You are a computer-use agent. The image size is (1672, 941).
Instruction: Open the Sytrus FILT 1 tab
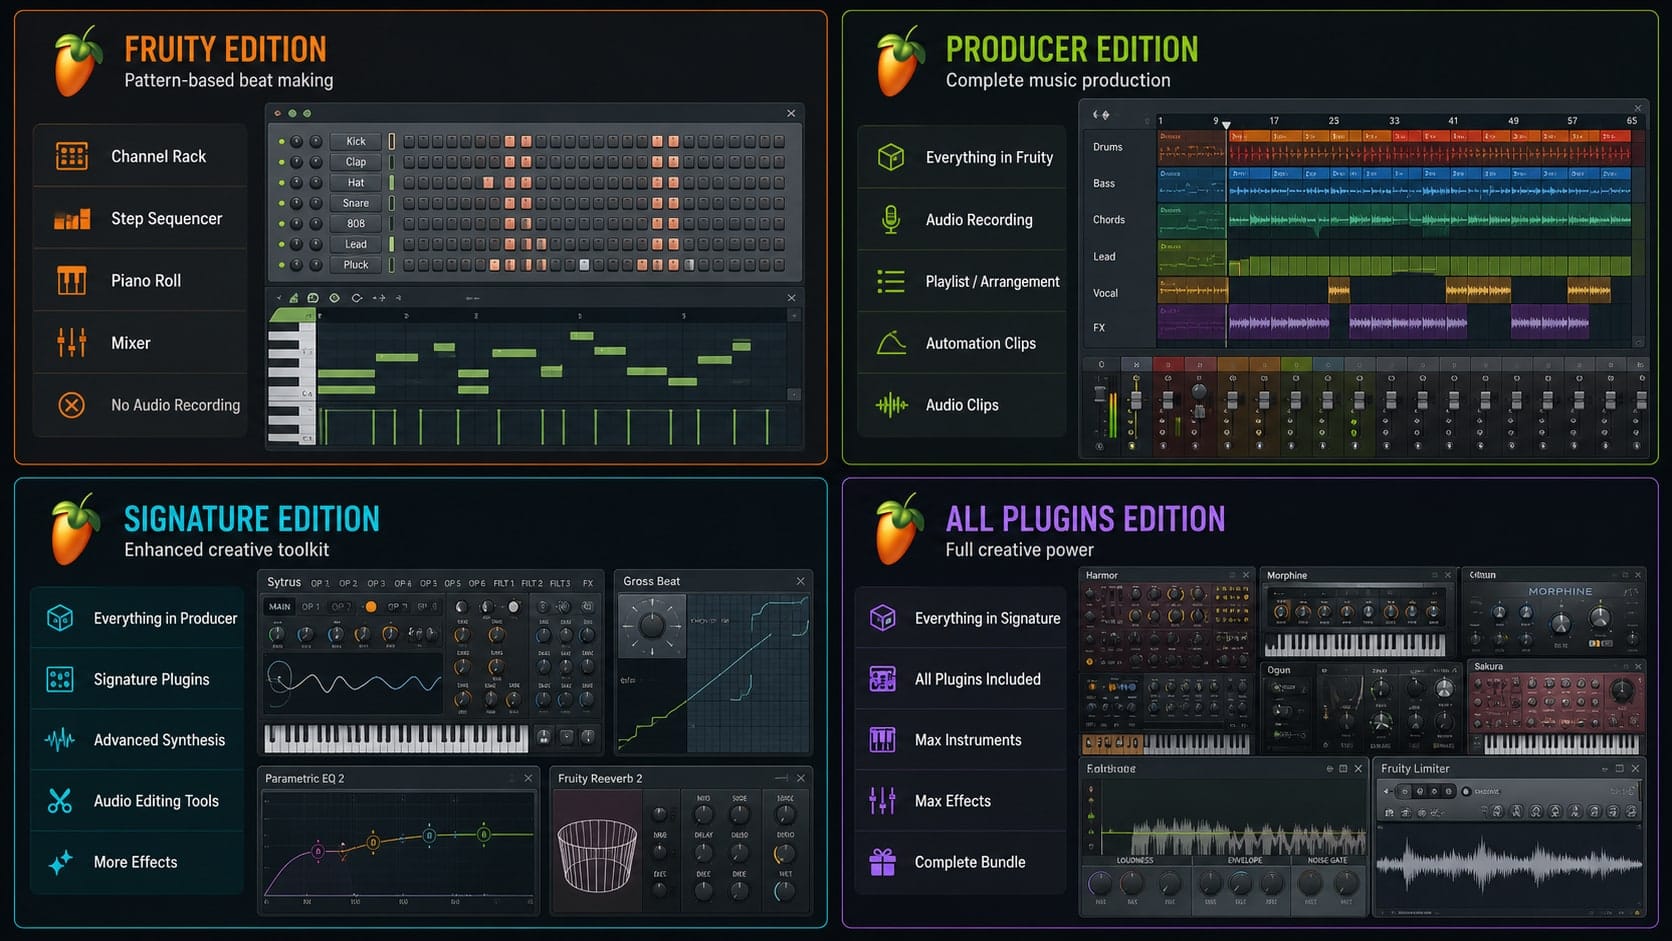(503, 583)
